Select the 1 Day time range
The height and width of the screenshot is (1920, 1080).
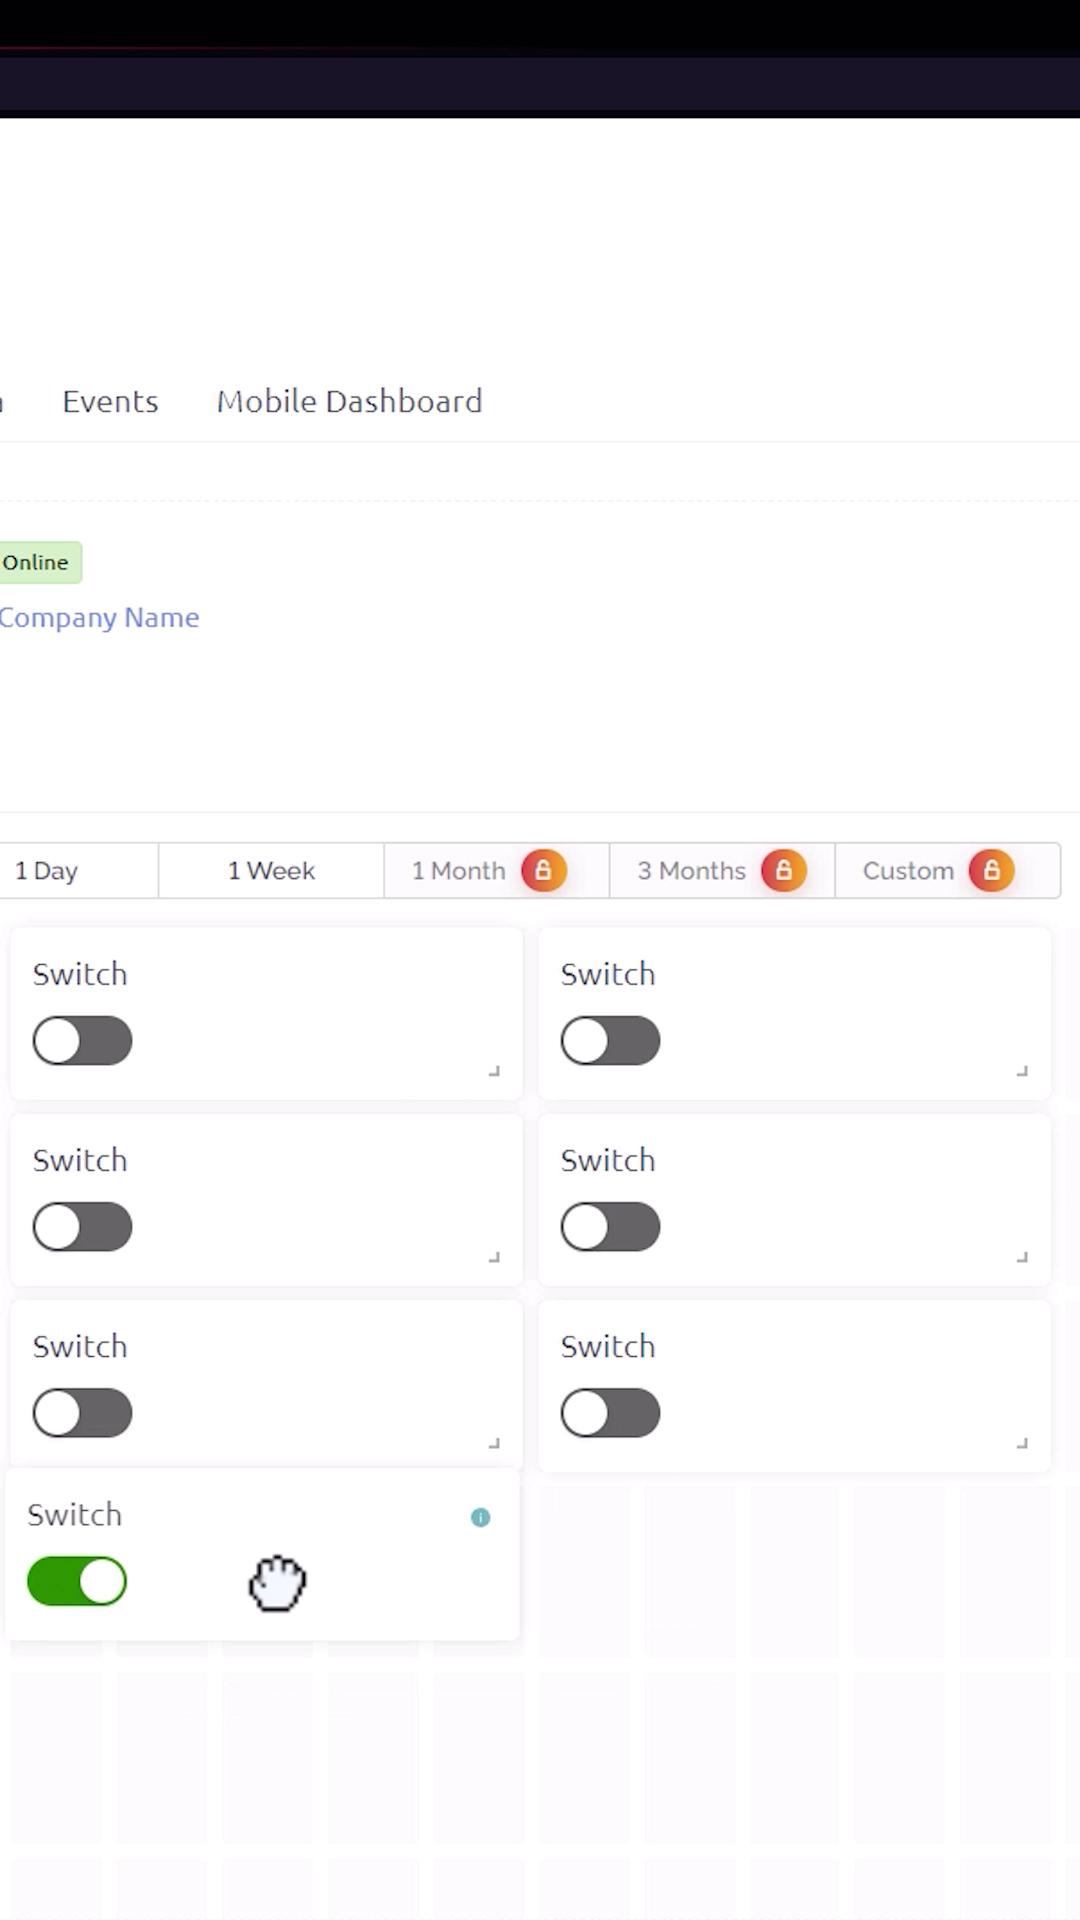(47, 870)
